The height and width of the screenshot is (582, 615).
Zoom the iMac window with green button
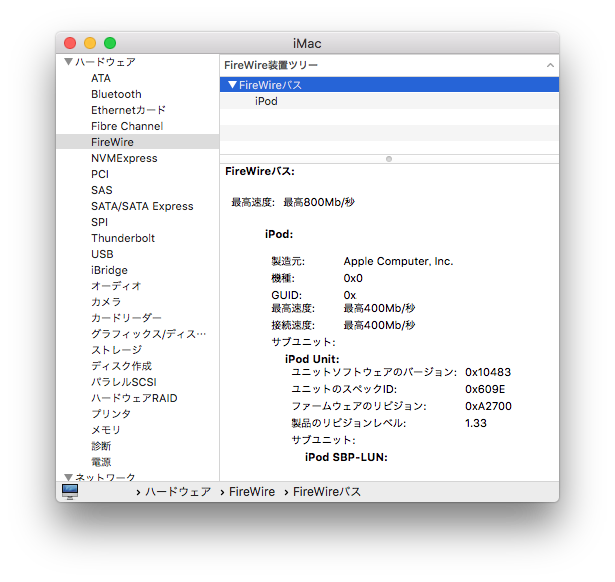point(110,43)
